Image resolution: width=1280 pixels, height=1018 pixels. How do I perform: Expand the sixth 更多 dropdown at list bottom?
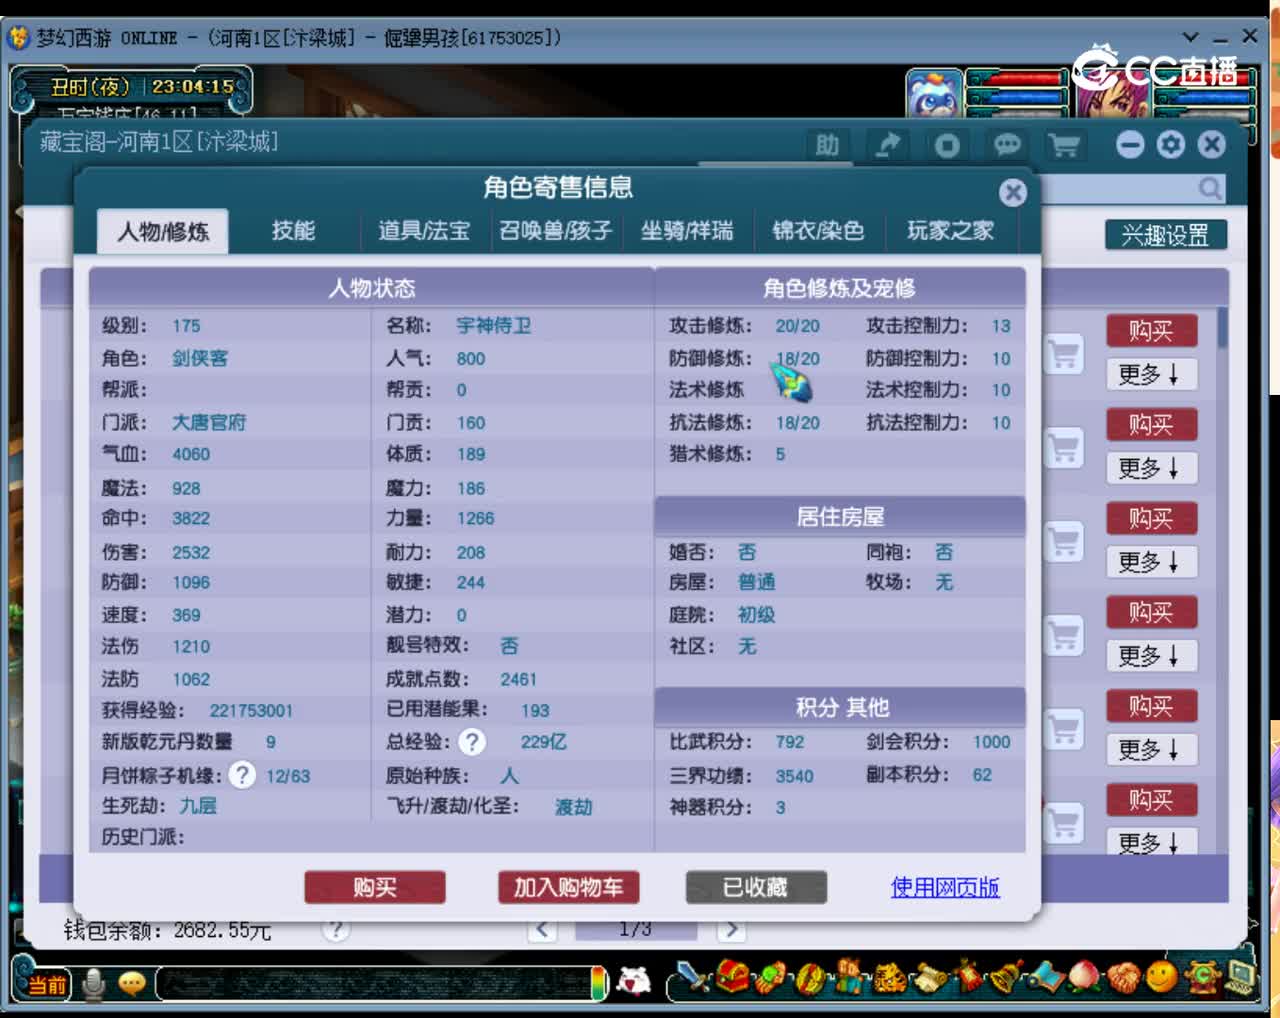click(x=1151, y=842)
